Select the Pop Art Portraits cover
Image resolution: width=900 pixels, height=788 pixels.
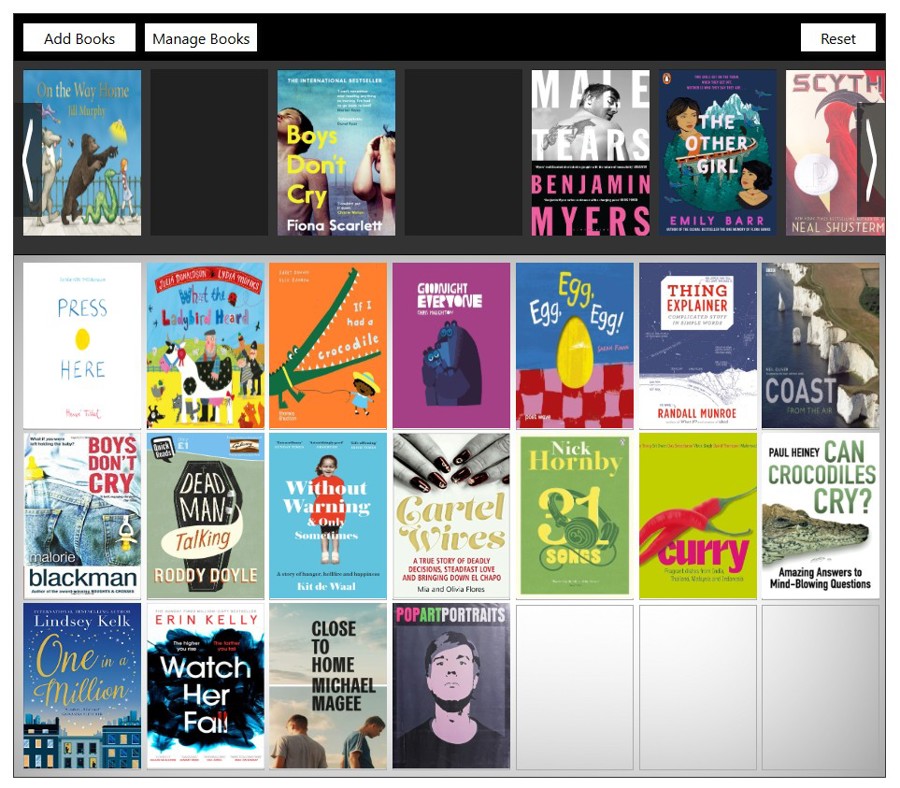pyautogui.click(x=451, y=686)
